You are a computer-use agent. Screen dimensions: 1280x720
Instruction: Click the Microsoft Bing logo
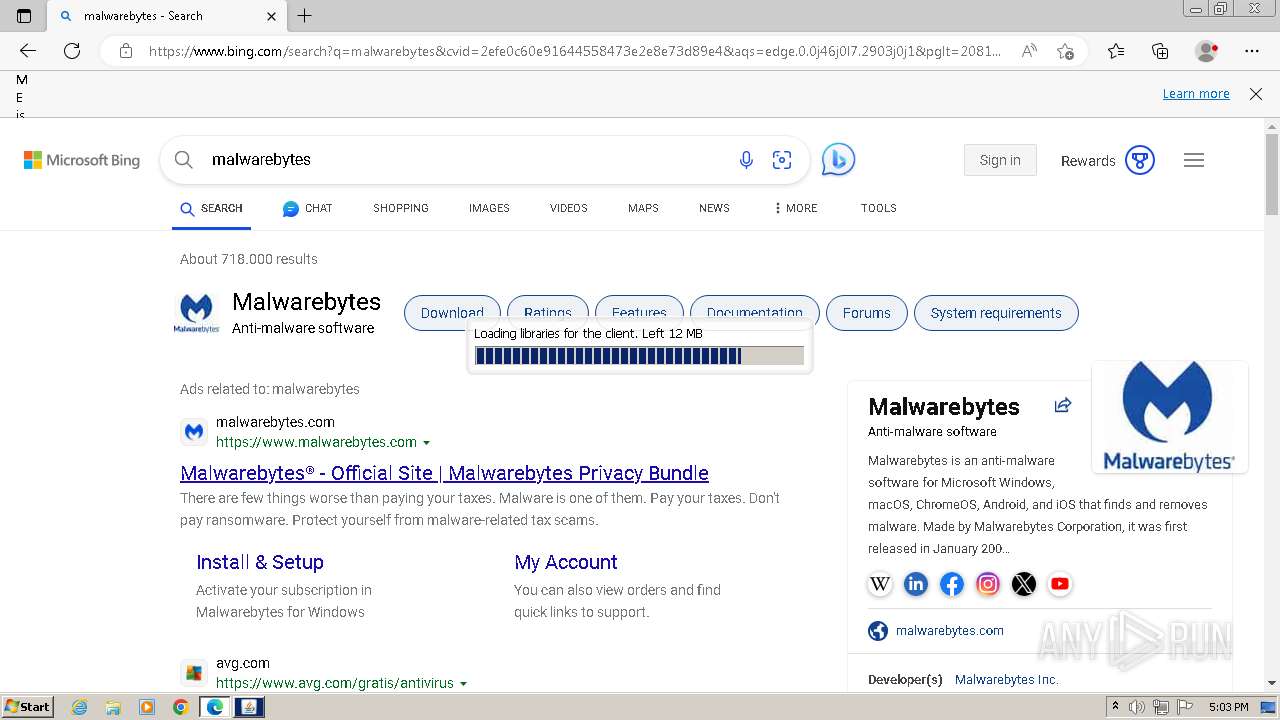(x=82, y=160)
